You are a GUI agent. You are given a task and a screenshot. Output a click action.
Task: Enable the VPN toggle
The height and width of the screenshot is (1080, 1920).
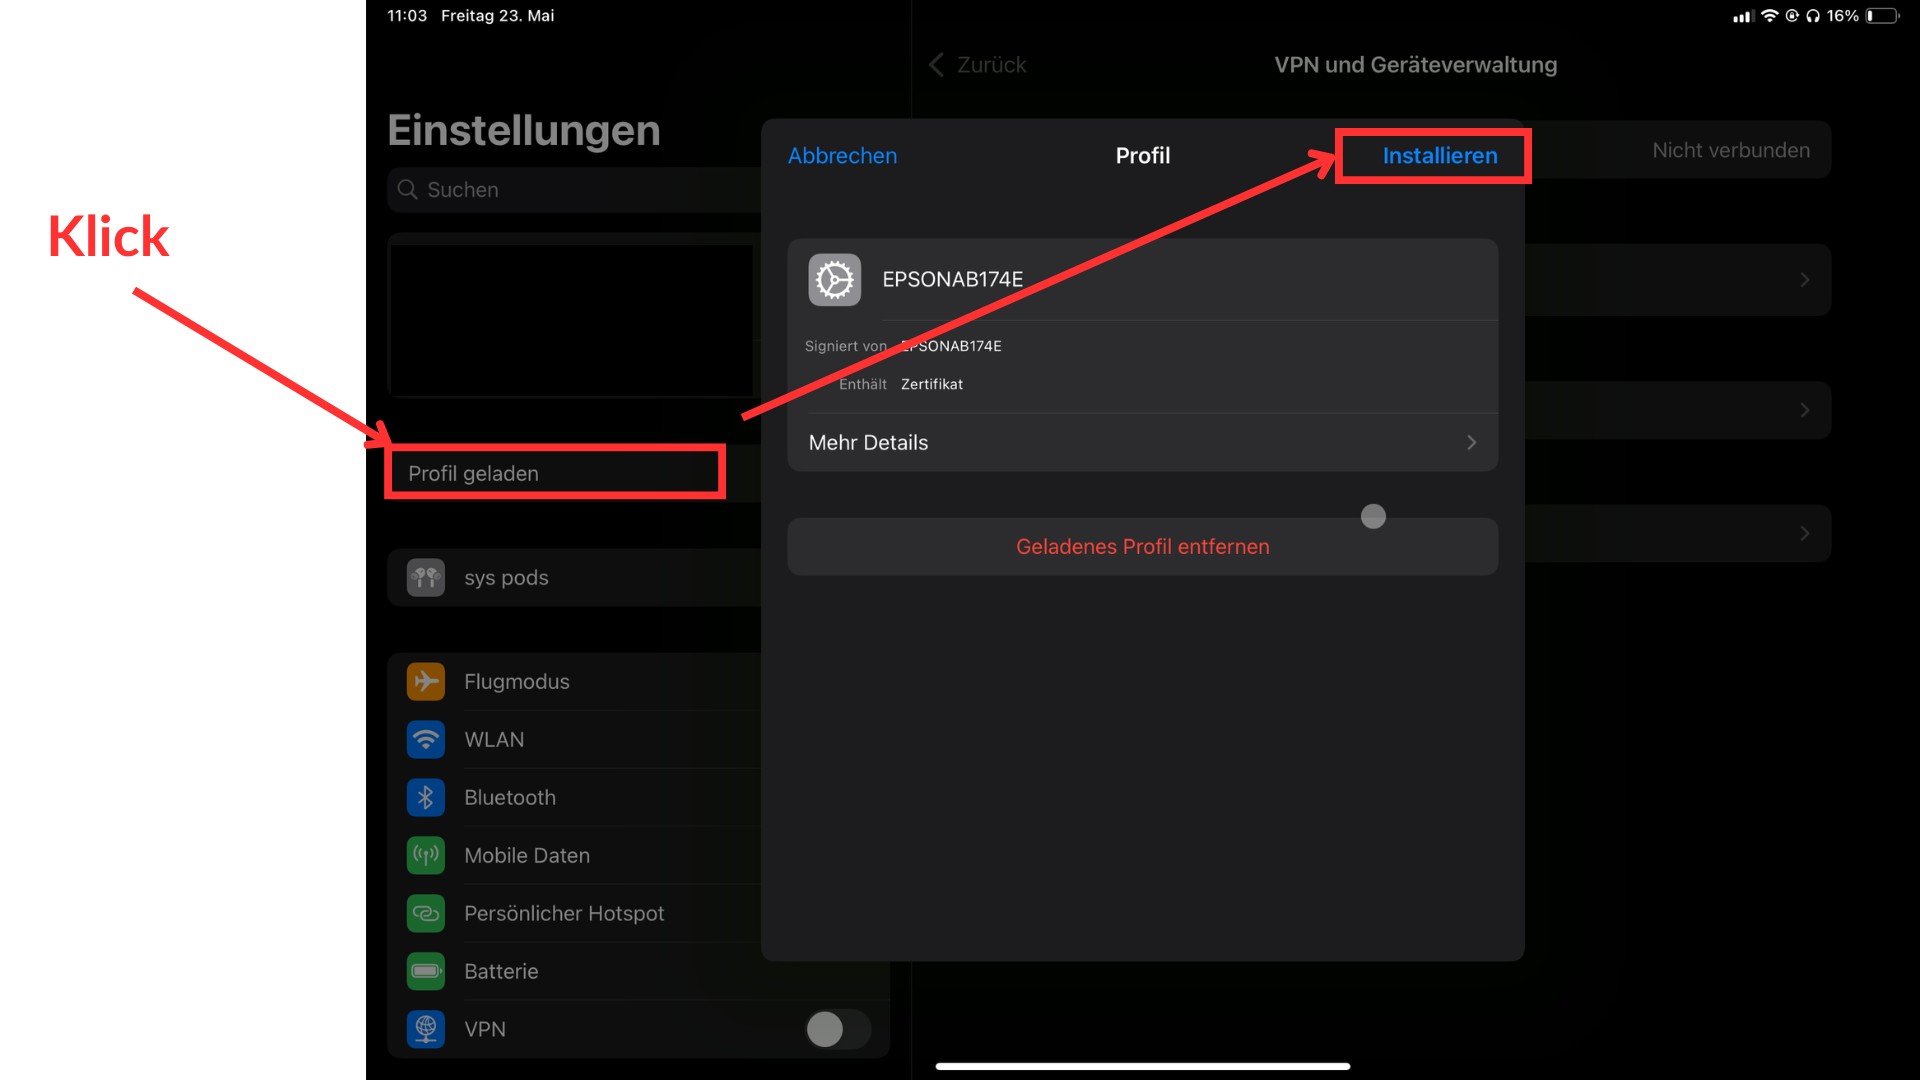tap(836, 1029)
